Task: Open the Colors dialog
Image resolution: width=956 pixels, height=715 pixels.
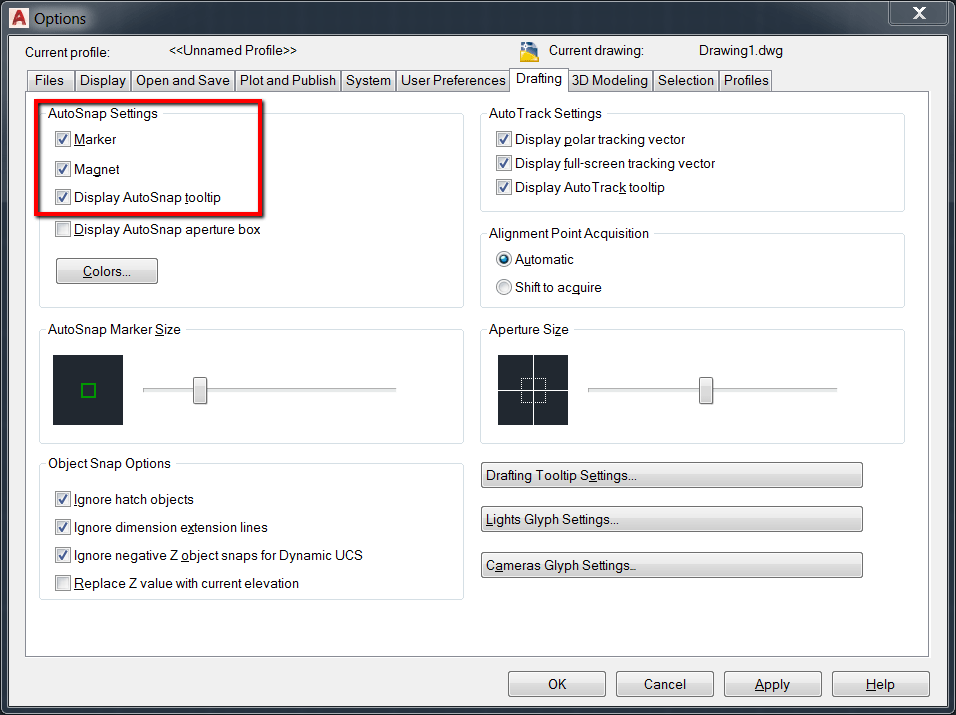Action: (106, 270)
